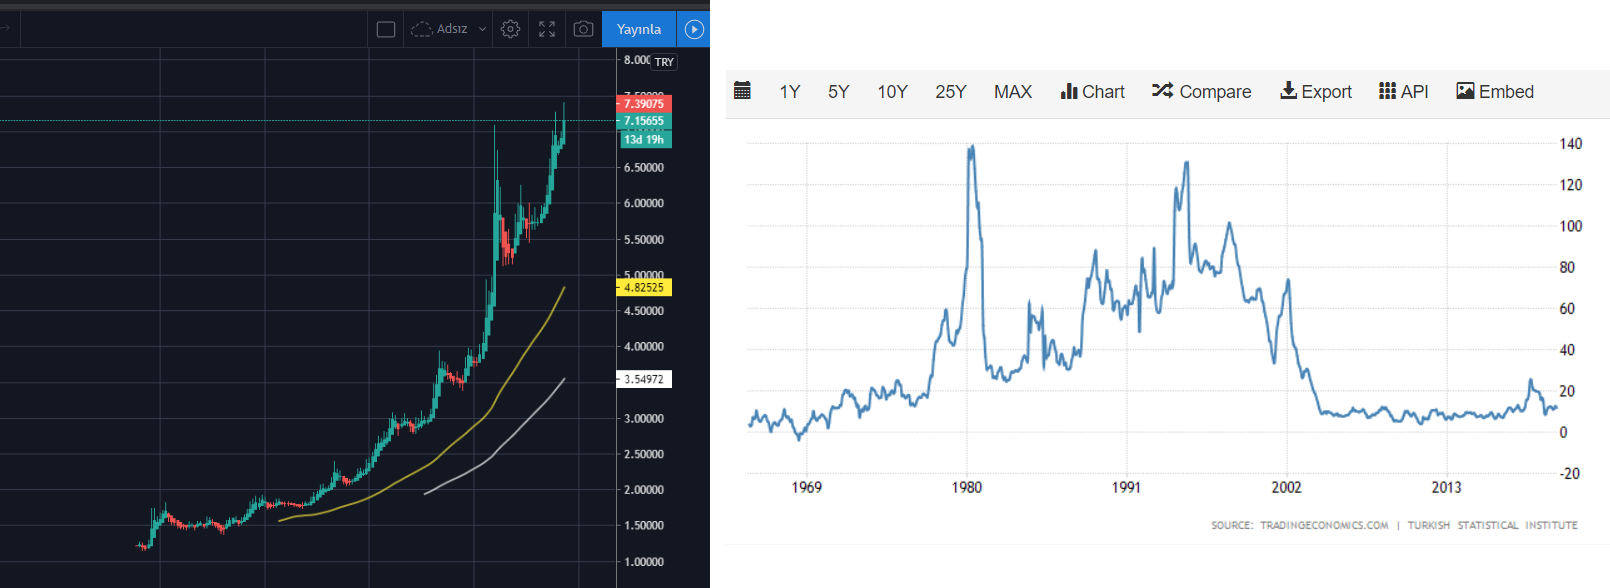Click the 1969 label on the time axis
Image resolution: width=1610 pixels, height=588 pixels.
coord(807,488)
